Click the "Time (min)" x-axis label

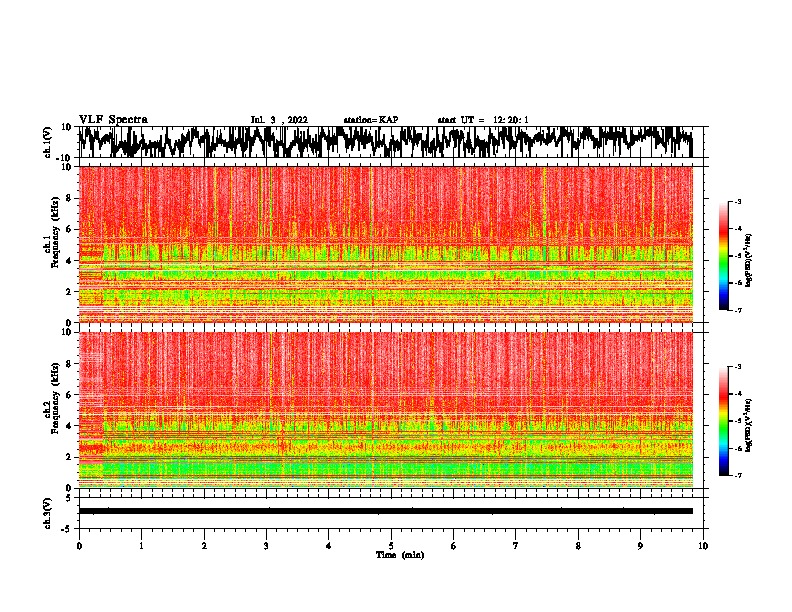(x=400, y=555)
